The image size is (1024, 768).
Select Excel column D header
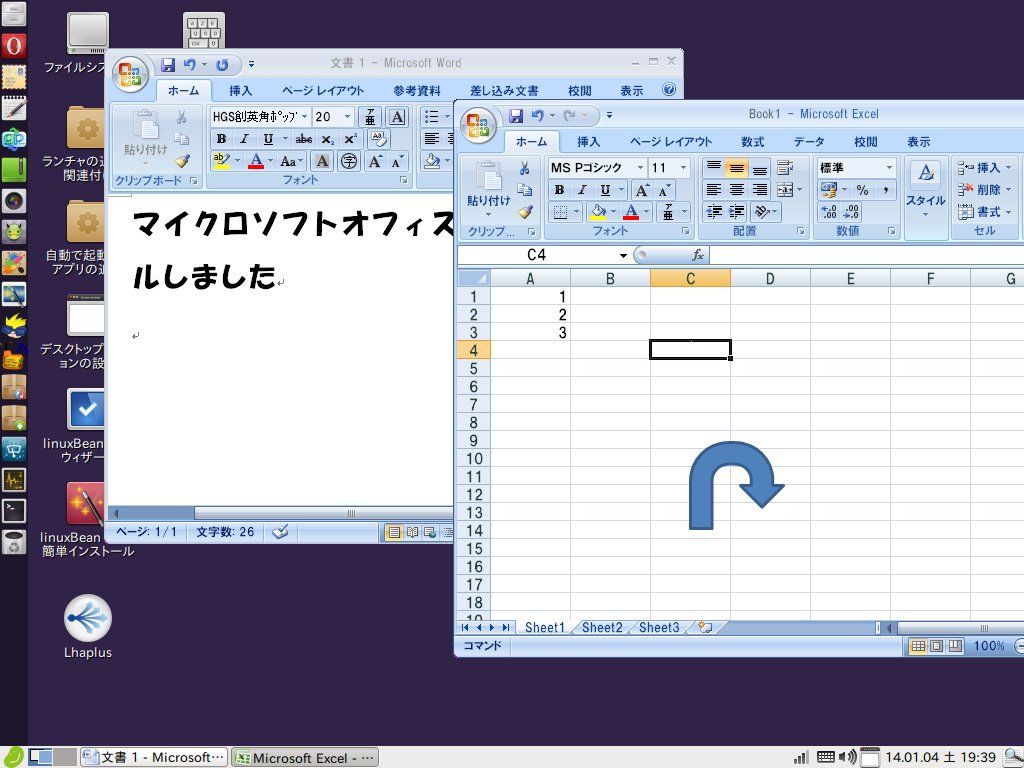point(770,279)
